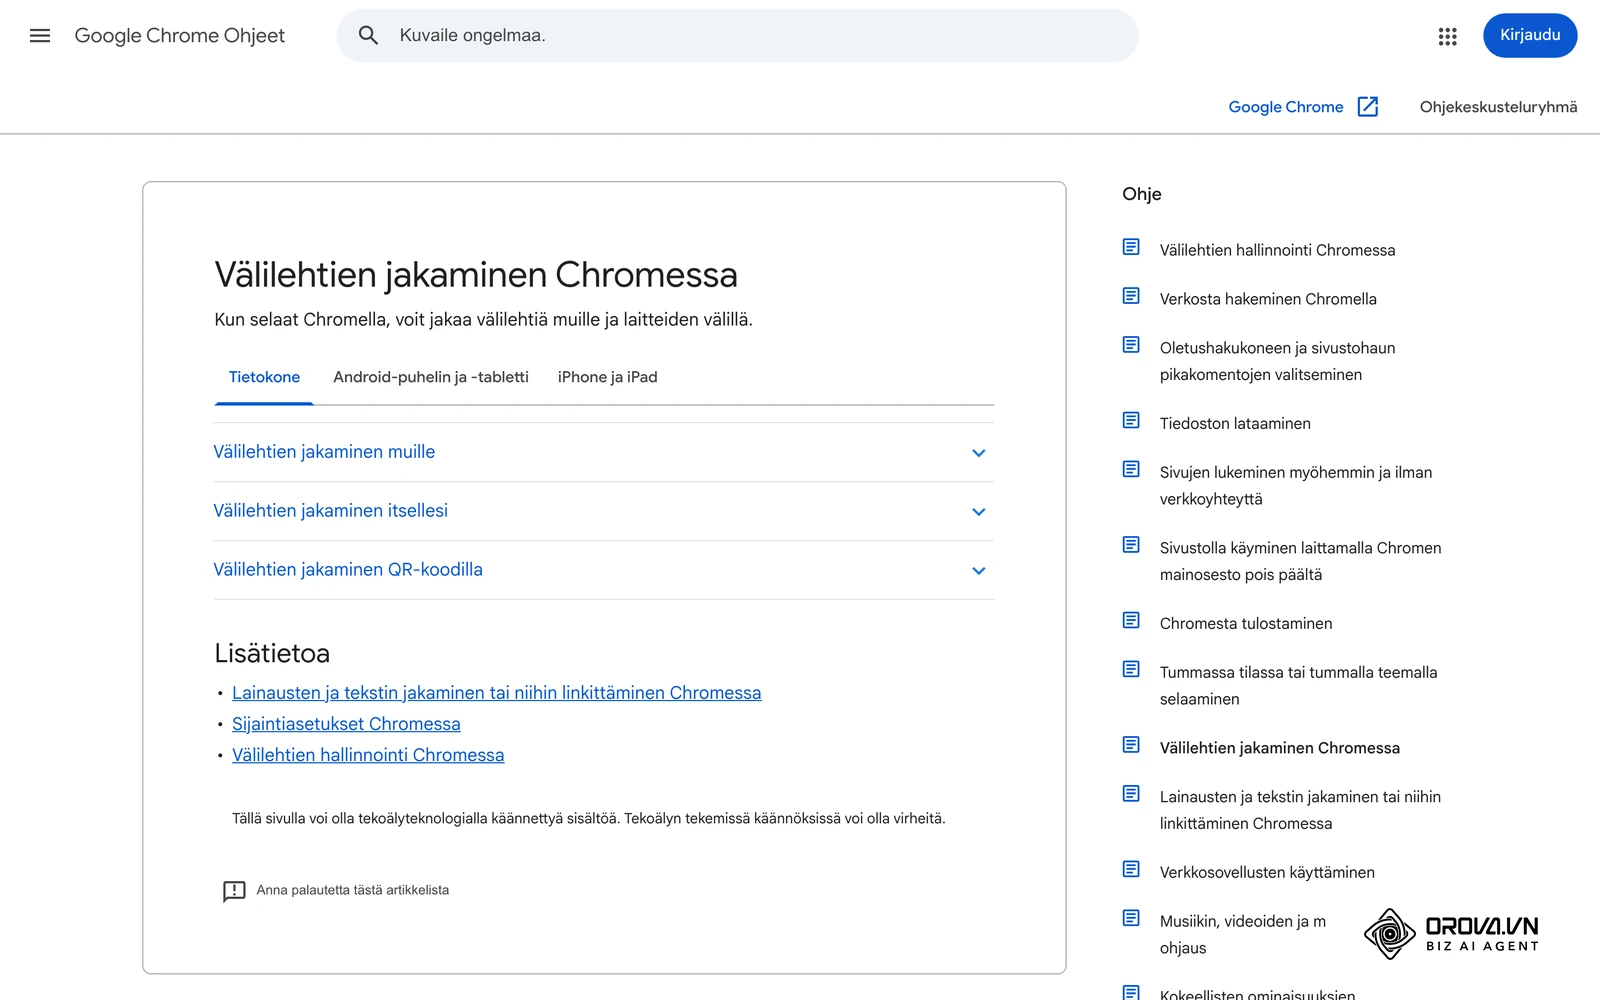1600x1000 pixels.
Task: Click article icon beside Verkosta hakeminen Chromella
Action: pos(1131,296)
